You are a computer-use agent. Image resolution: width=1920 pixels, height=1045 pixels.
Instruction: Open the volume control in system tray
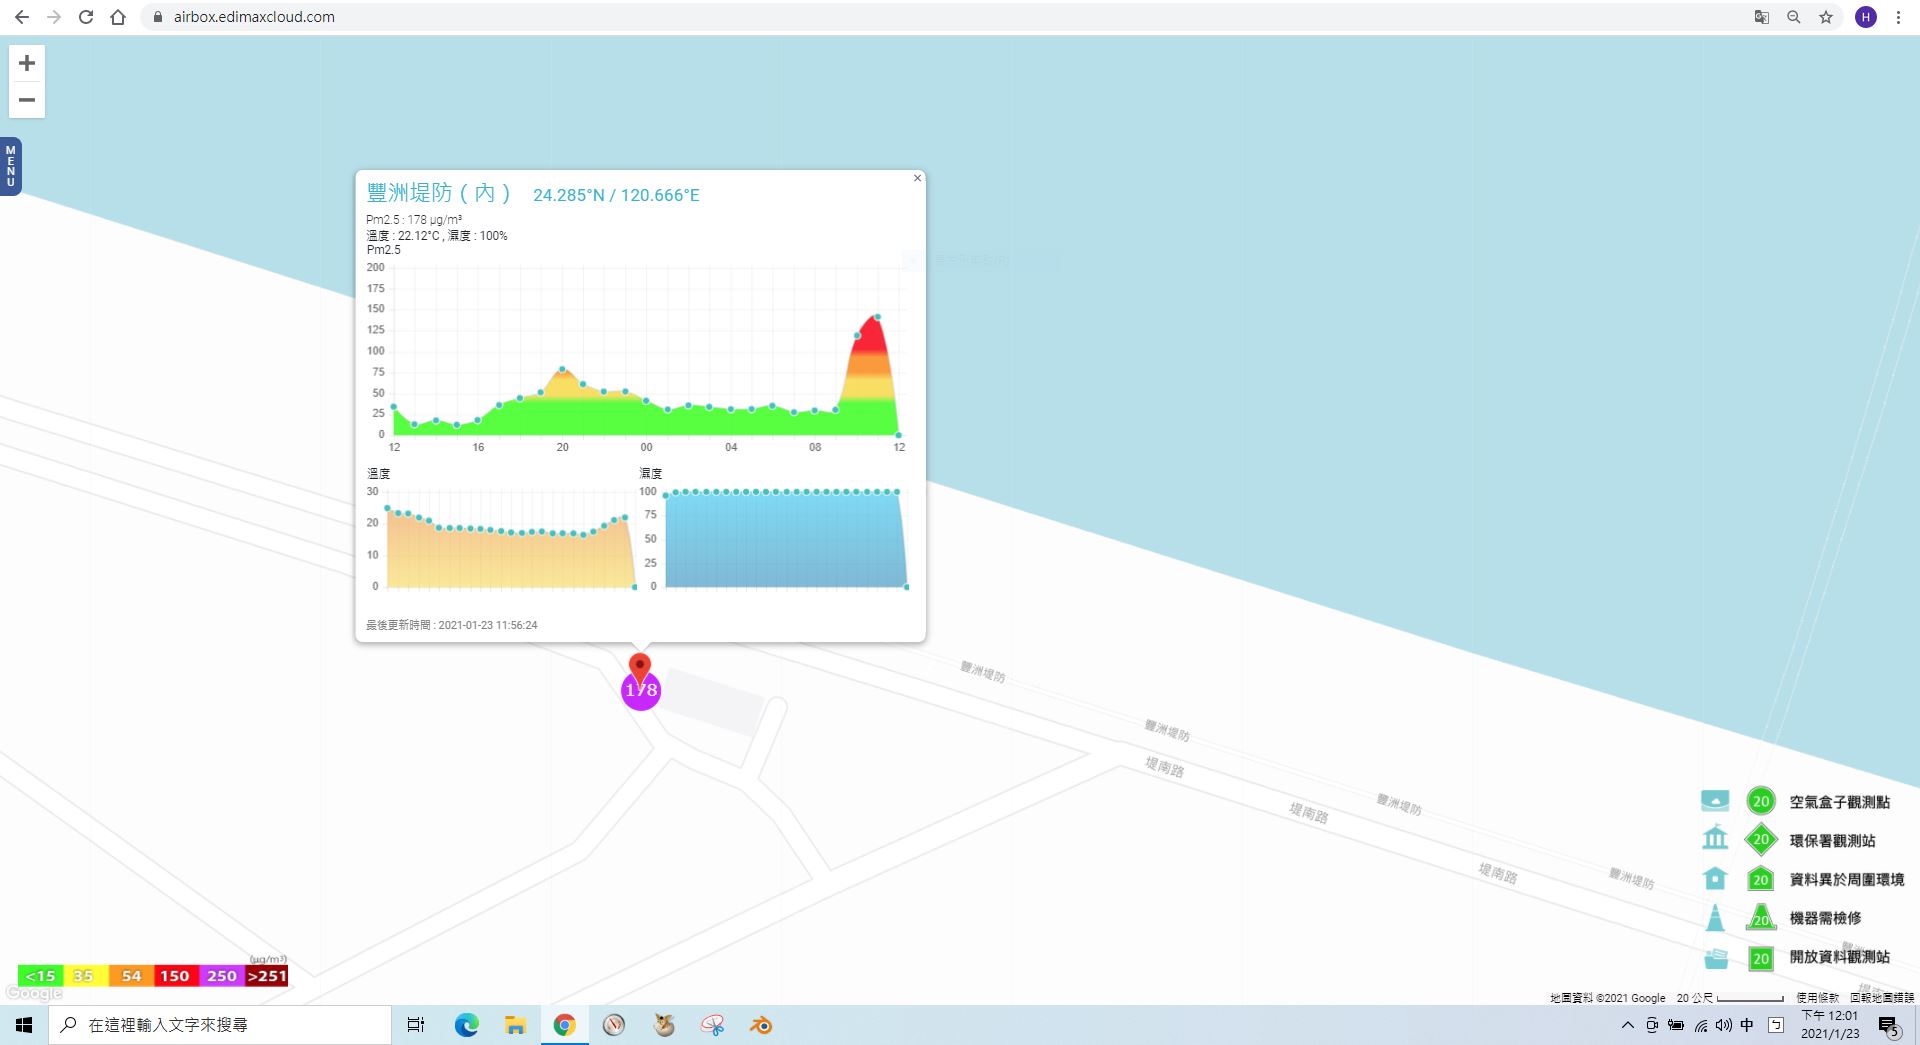point(1724,1025)
